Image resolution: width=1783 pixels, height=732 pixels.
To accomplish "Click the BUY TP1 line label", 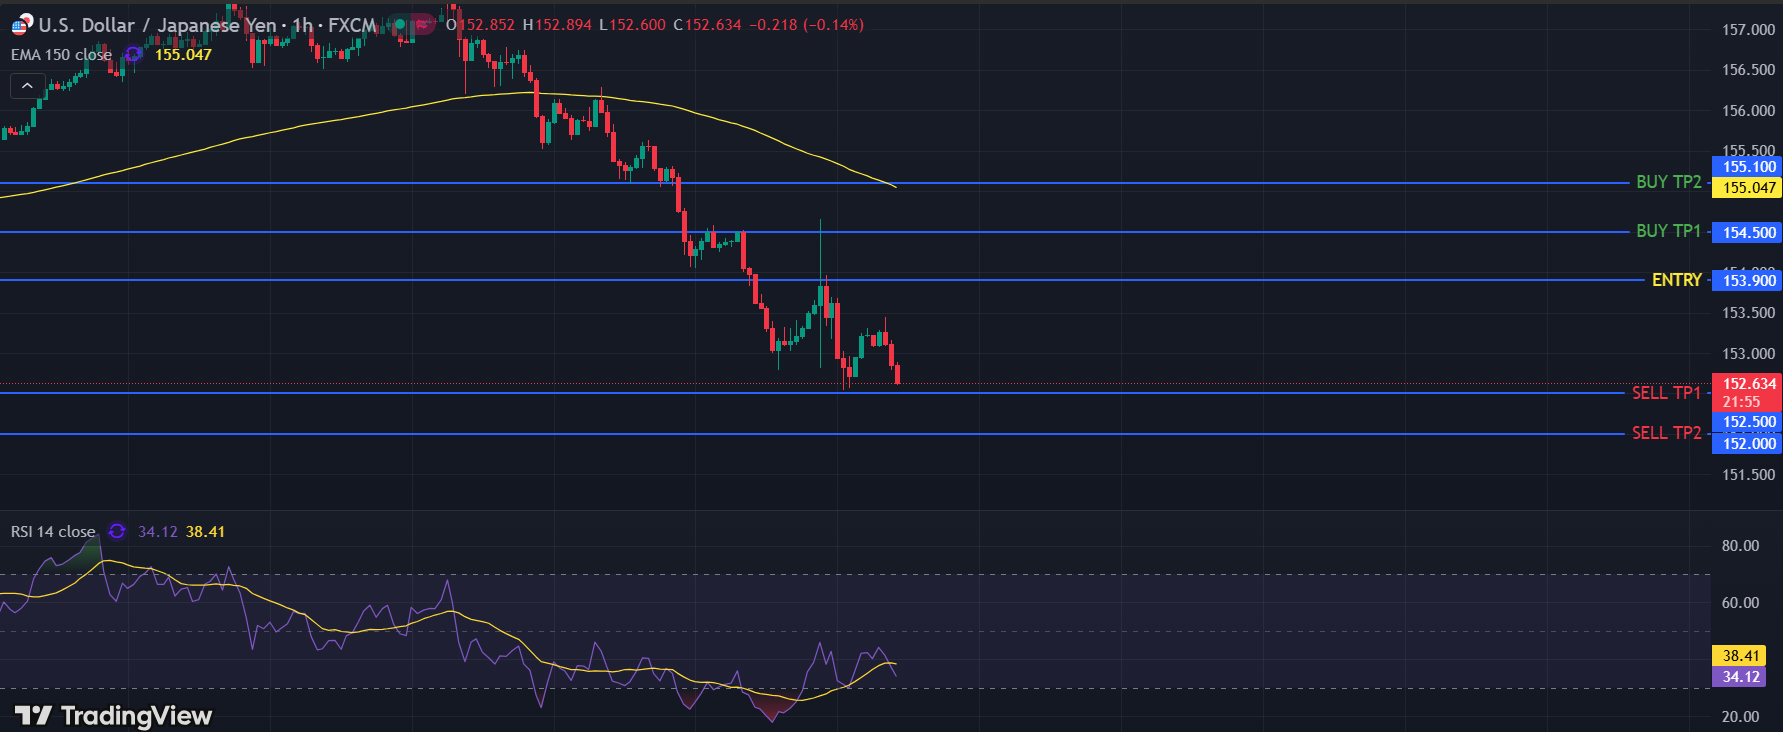I will [x=1668, y=231].
